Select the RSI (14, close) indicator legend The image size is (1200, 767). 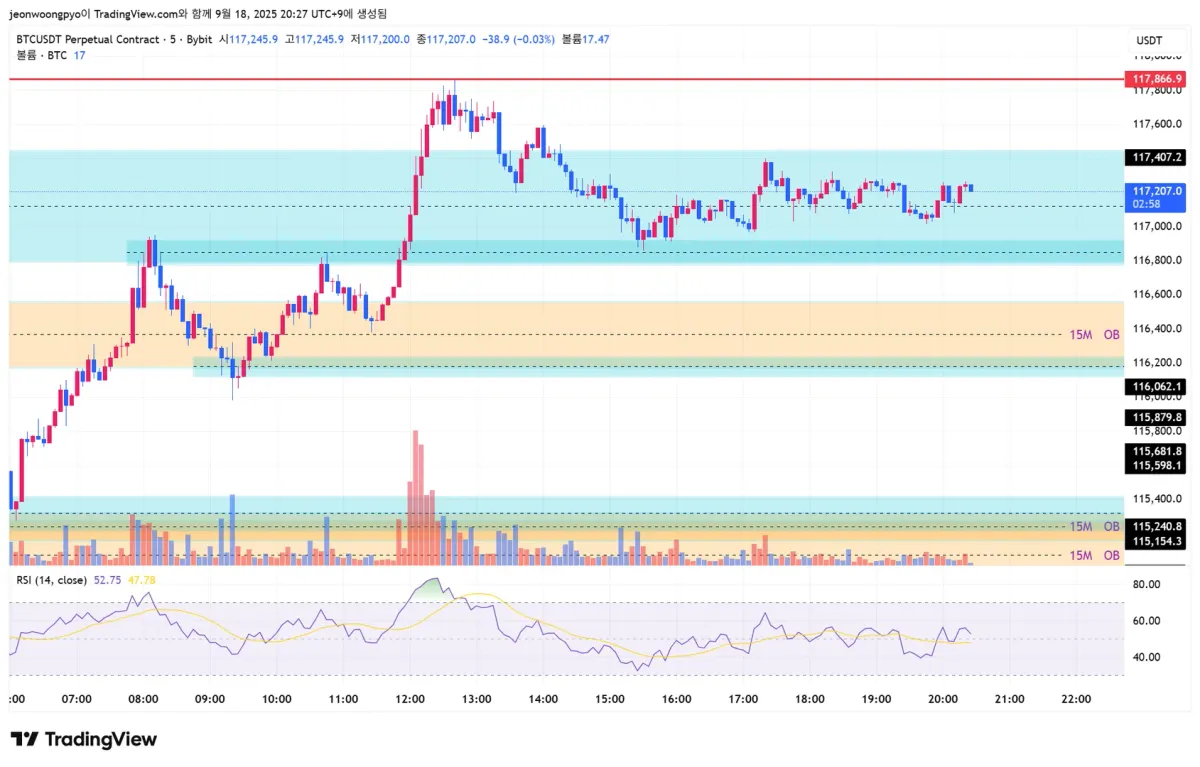52,579
